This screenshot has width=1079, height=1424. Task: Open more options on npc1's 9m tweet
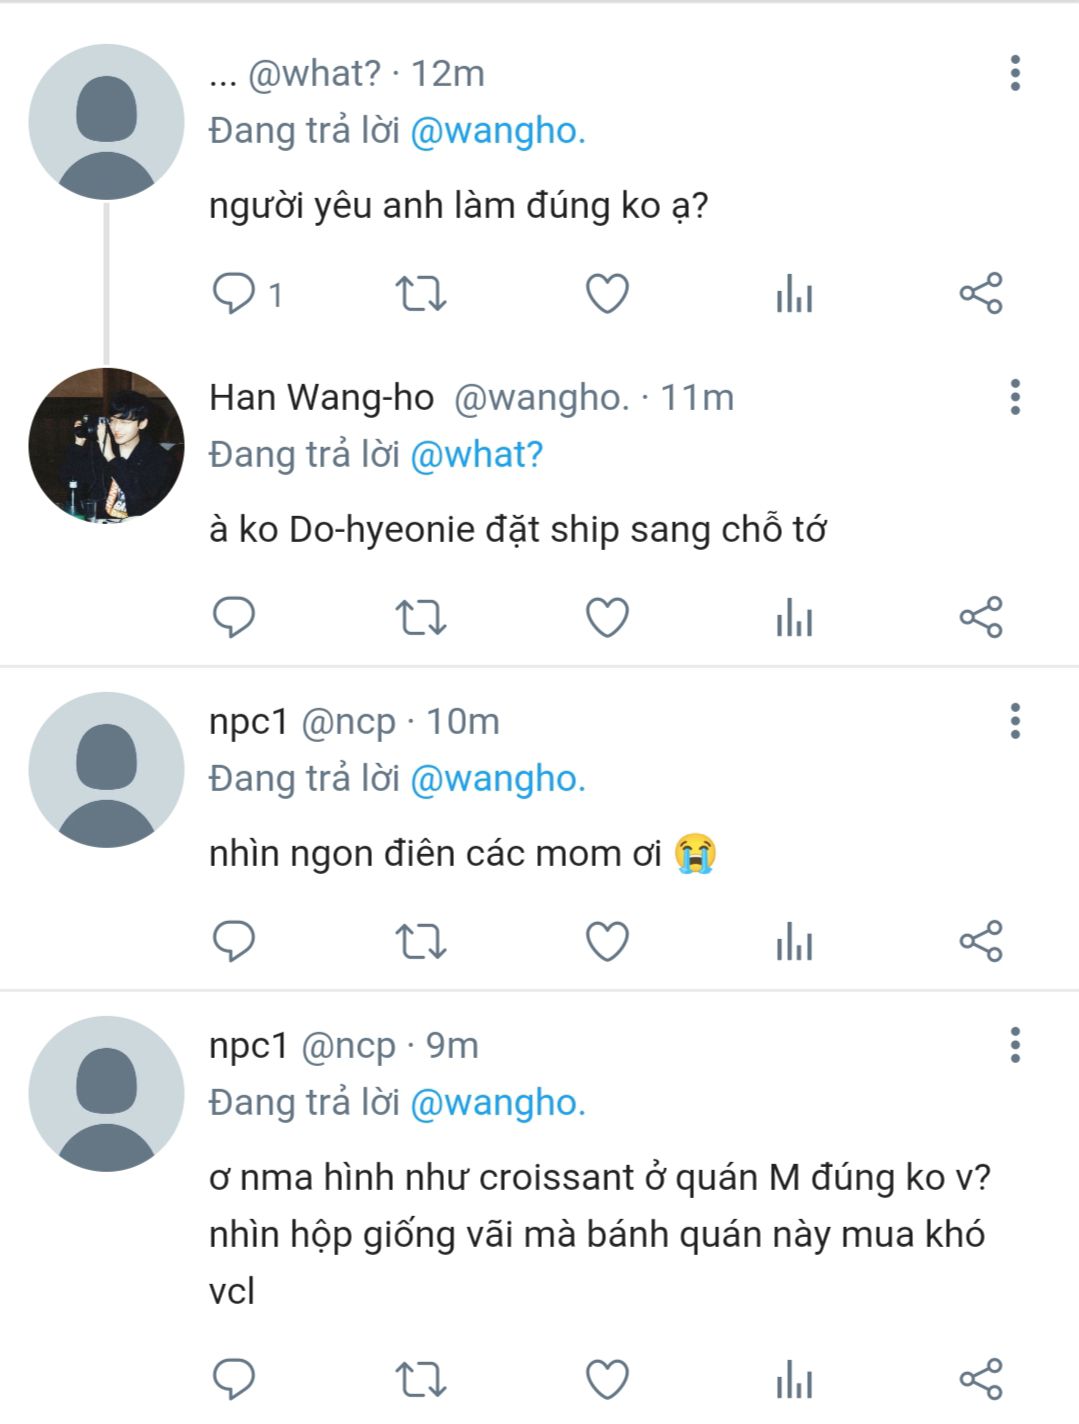[1015, 1045]
